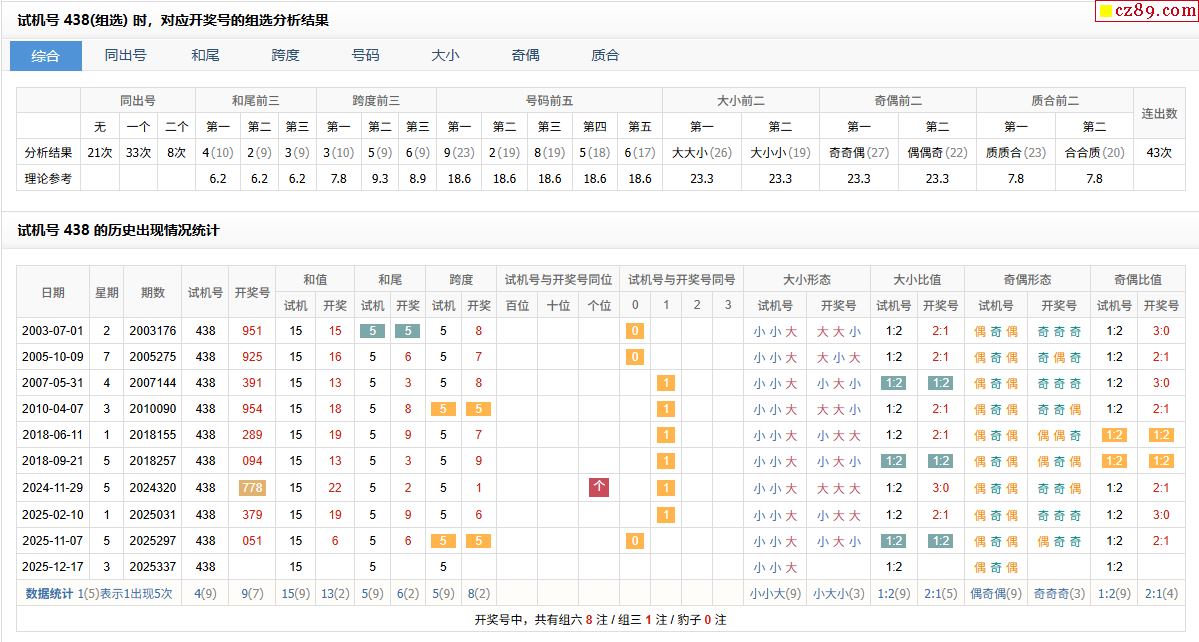Image resolution: width=1199 pixels, height=642 pixels.
Task: Click the red up-arrow icon in 个位 column
Action: (x=599, y=487)
